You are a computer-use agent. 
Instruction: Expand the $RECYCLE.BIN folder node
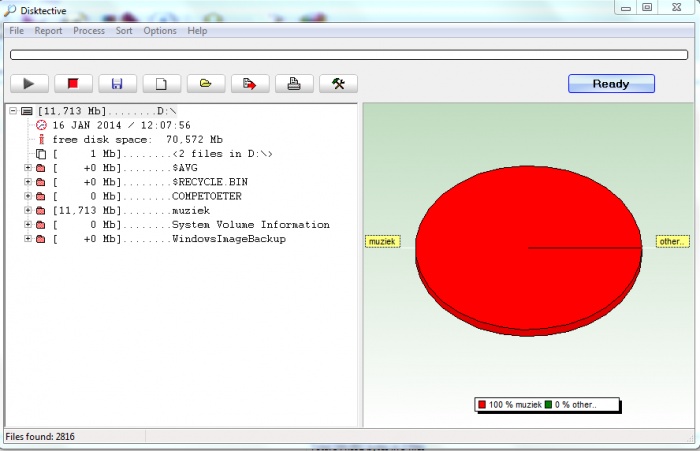tap(28, 182)
